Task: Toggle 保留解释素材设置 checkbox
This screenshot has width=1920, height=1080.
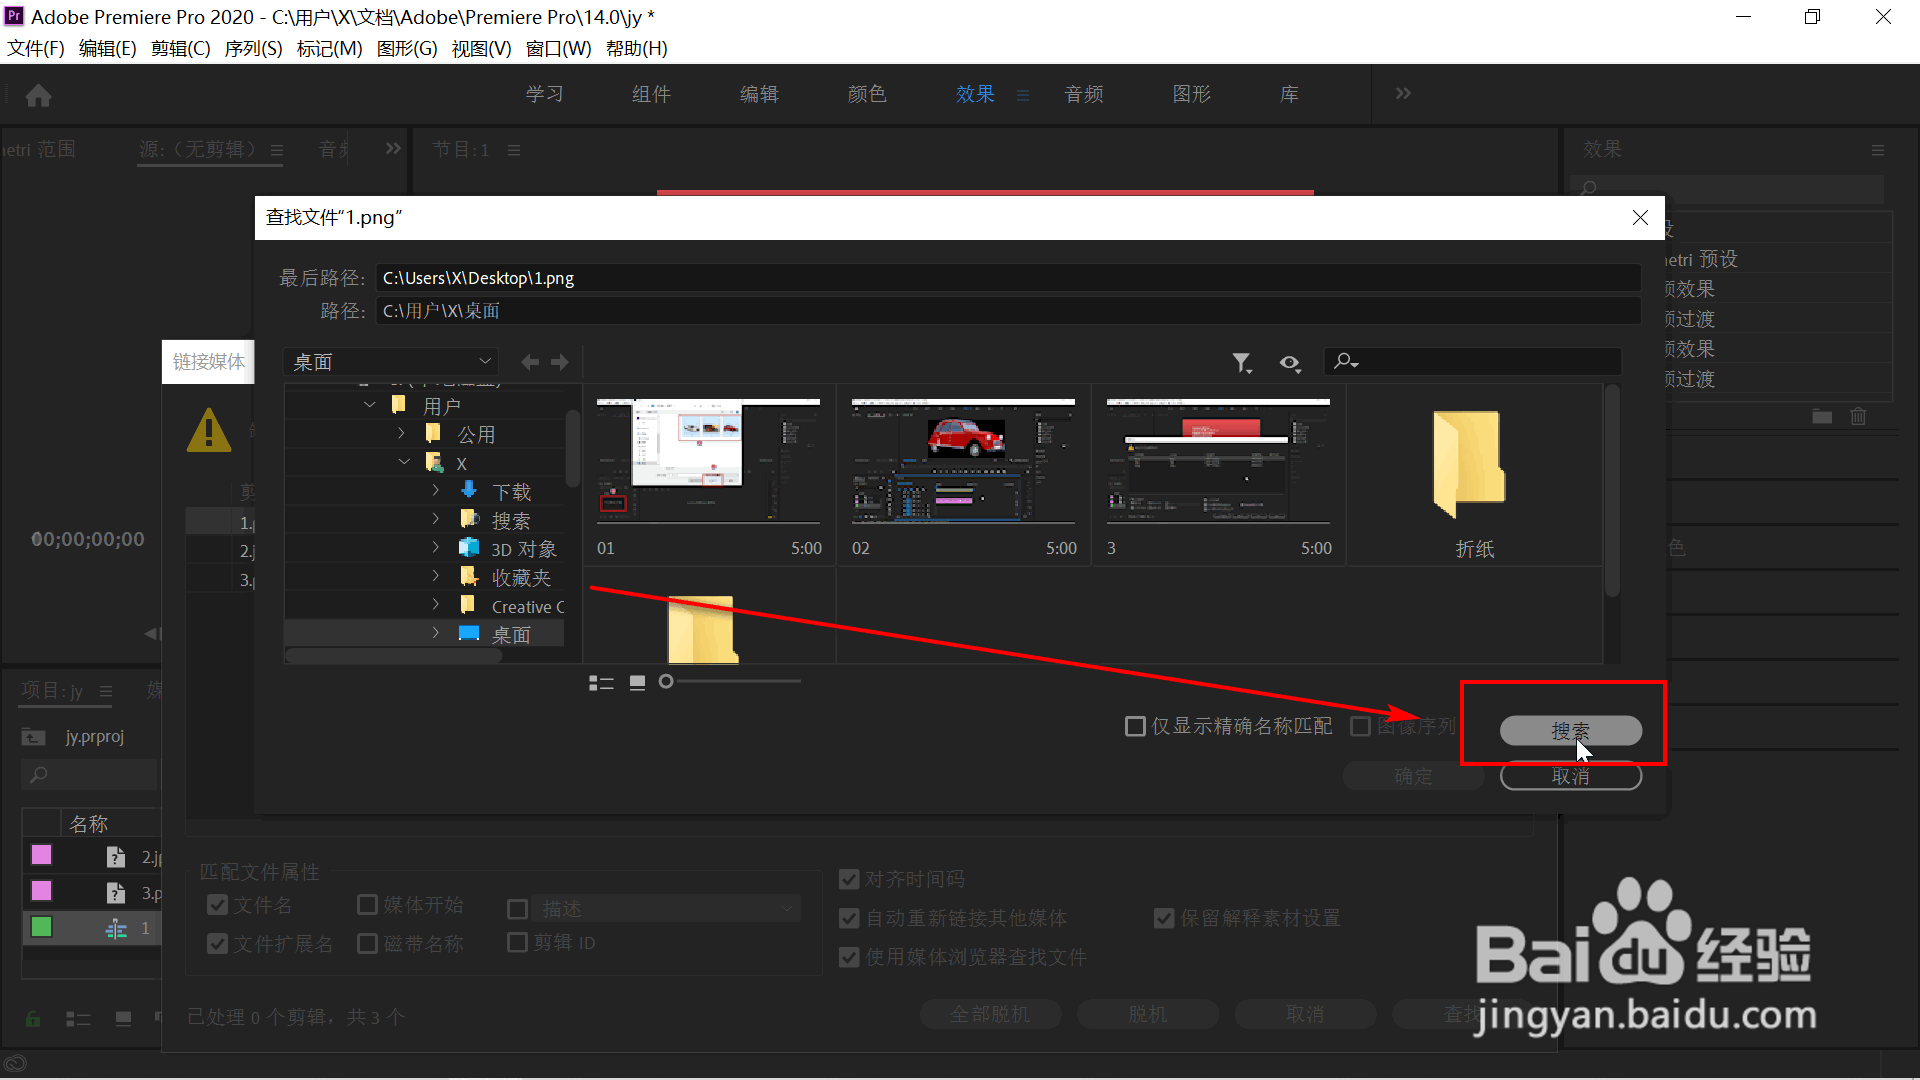Action: tap(1164, 918)
